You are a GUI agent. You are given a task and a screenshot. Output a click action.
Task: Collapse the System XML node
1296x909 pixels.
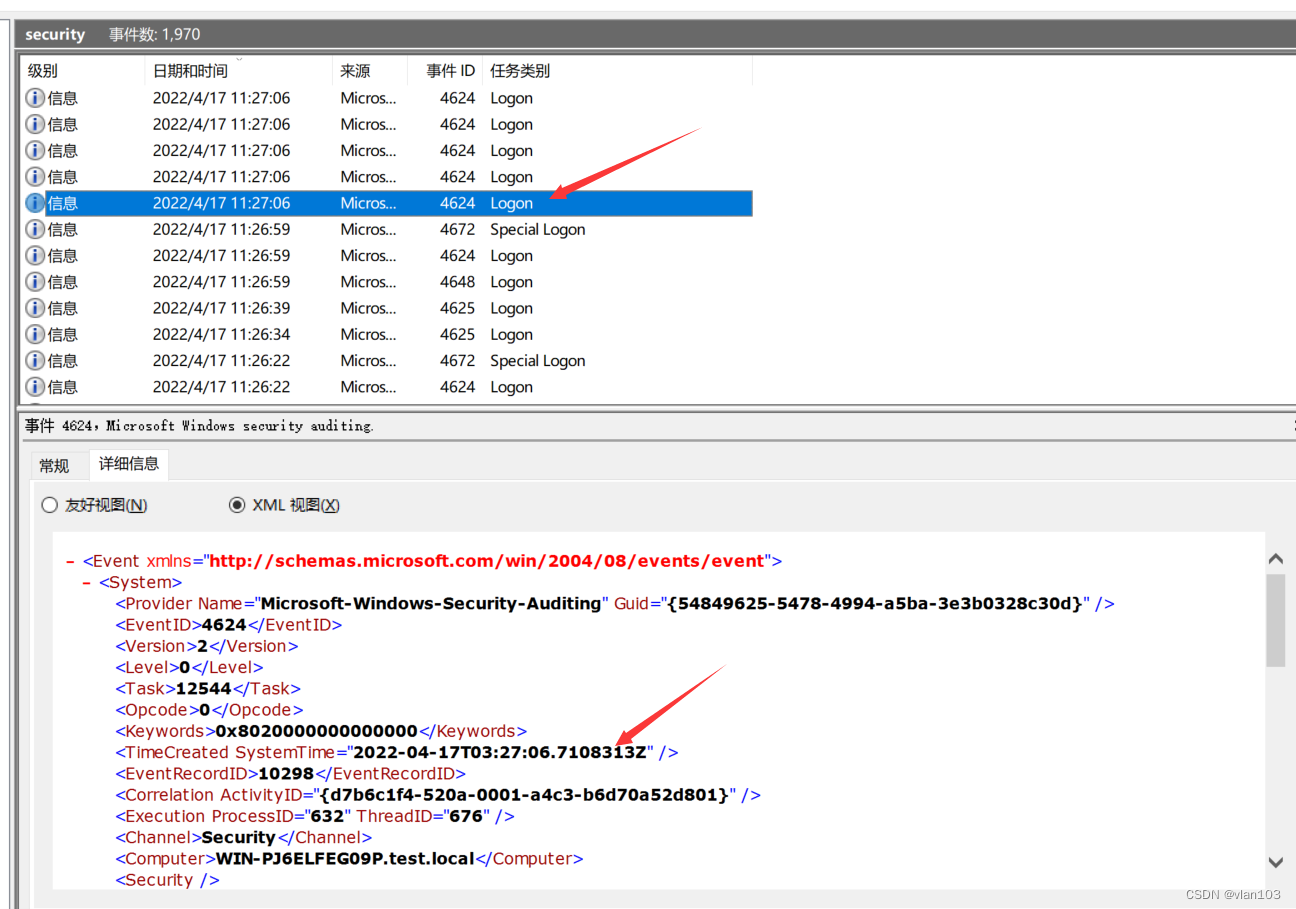[x=87, y=582]
